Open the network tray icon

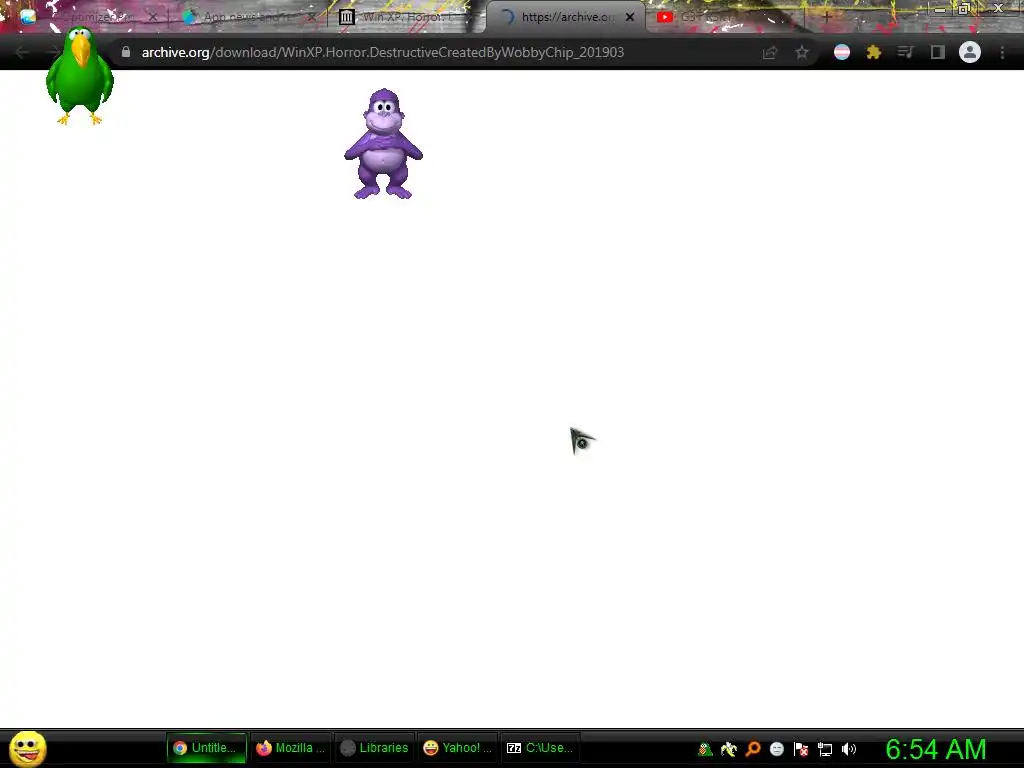tap(825, 749)
